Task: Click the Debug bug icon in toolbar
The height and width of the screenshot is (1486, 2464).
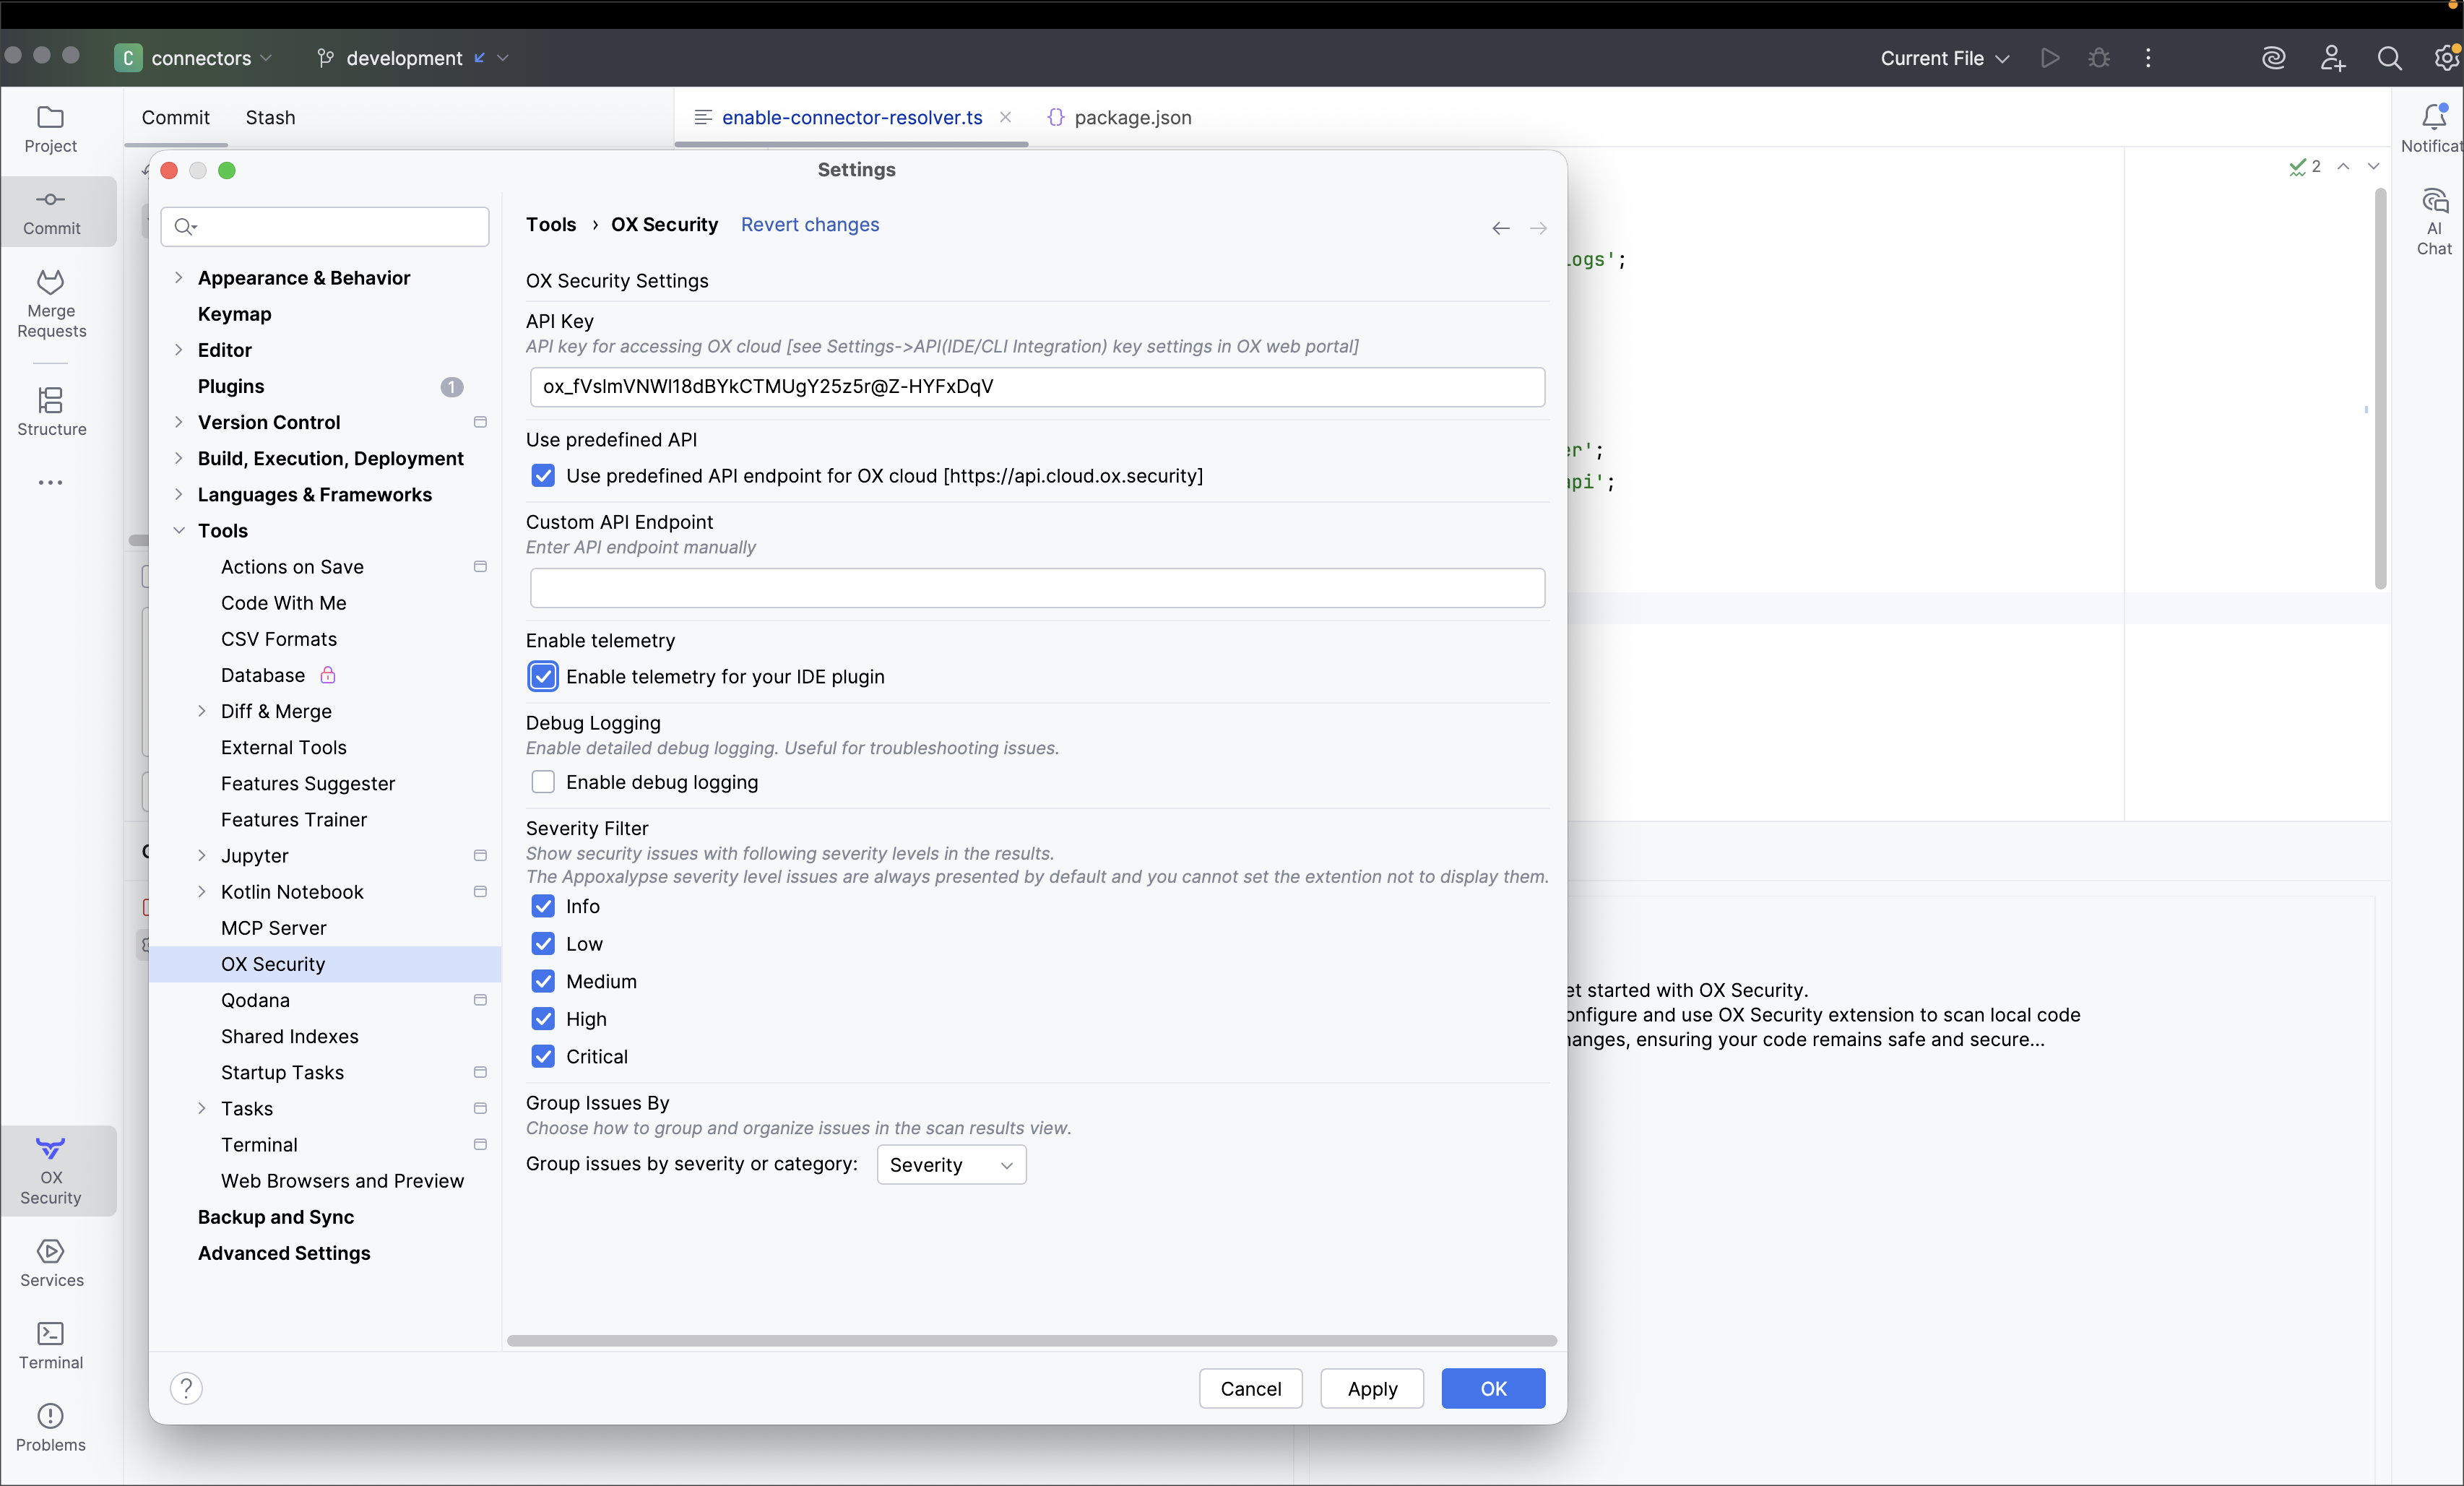Action: 2099,58
